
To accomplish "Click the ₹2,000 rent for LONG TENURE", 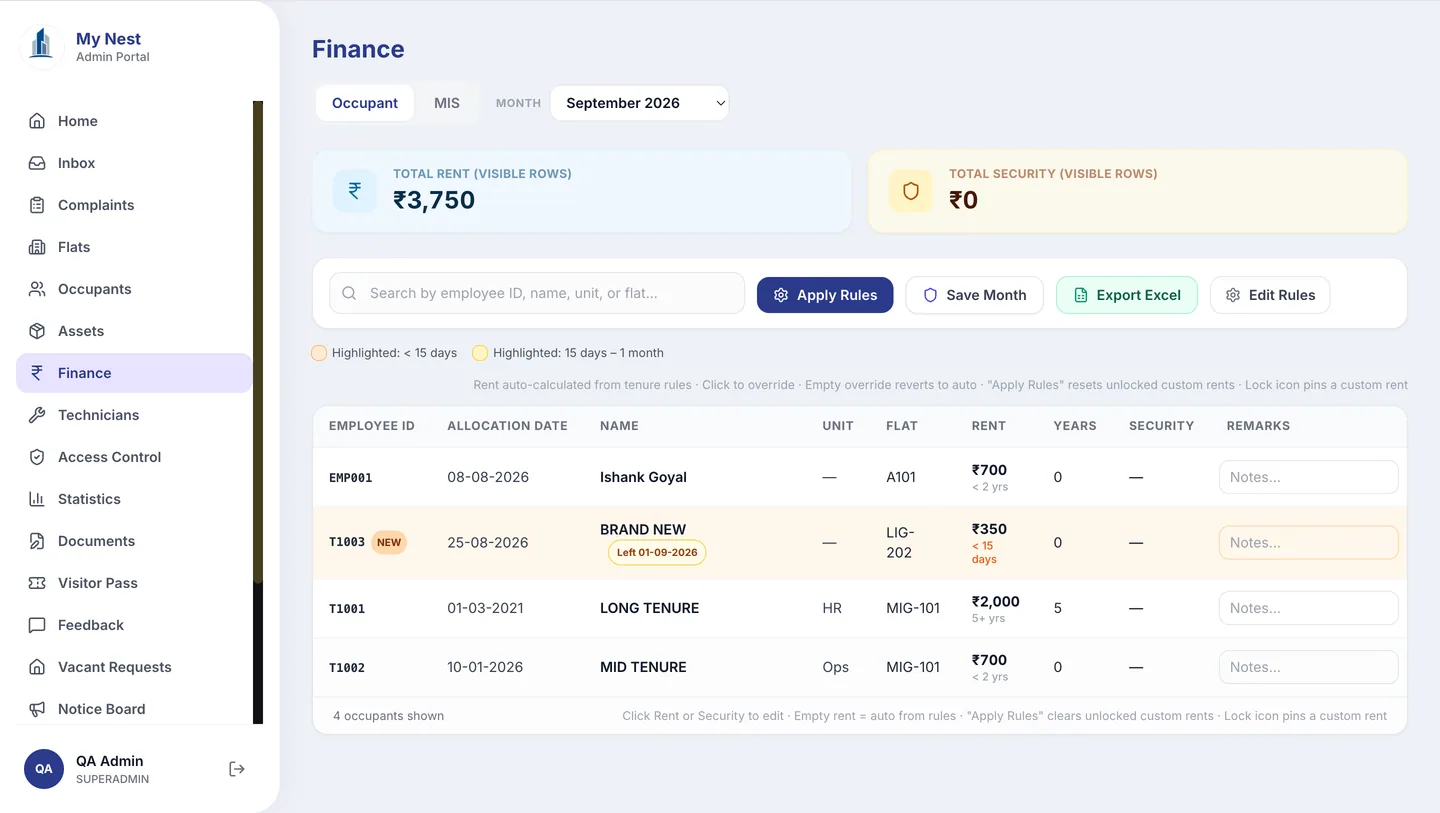I will tap(996, 602).
